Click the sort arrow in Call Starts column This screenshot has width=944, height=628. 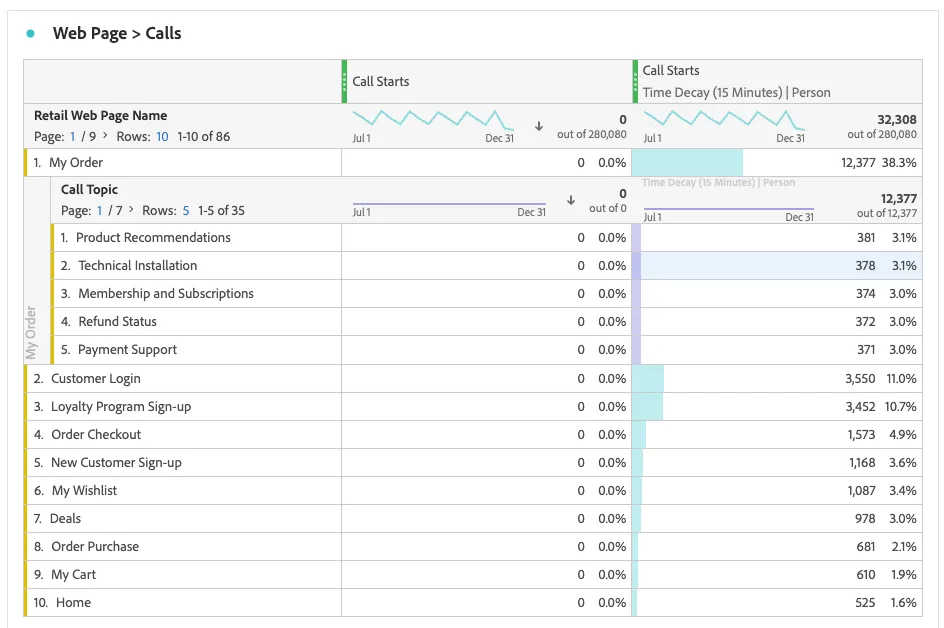point(539,126)
